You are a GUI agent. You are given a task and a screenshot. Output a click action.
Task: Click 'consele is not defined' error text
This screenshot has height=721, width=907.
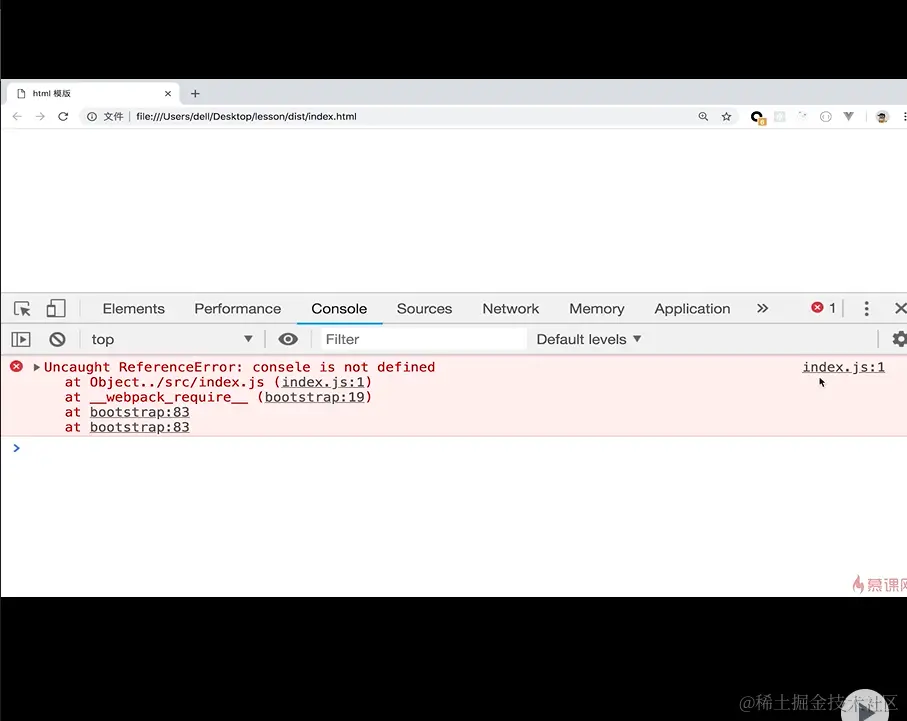point(344,367)
